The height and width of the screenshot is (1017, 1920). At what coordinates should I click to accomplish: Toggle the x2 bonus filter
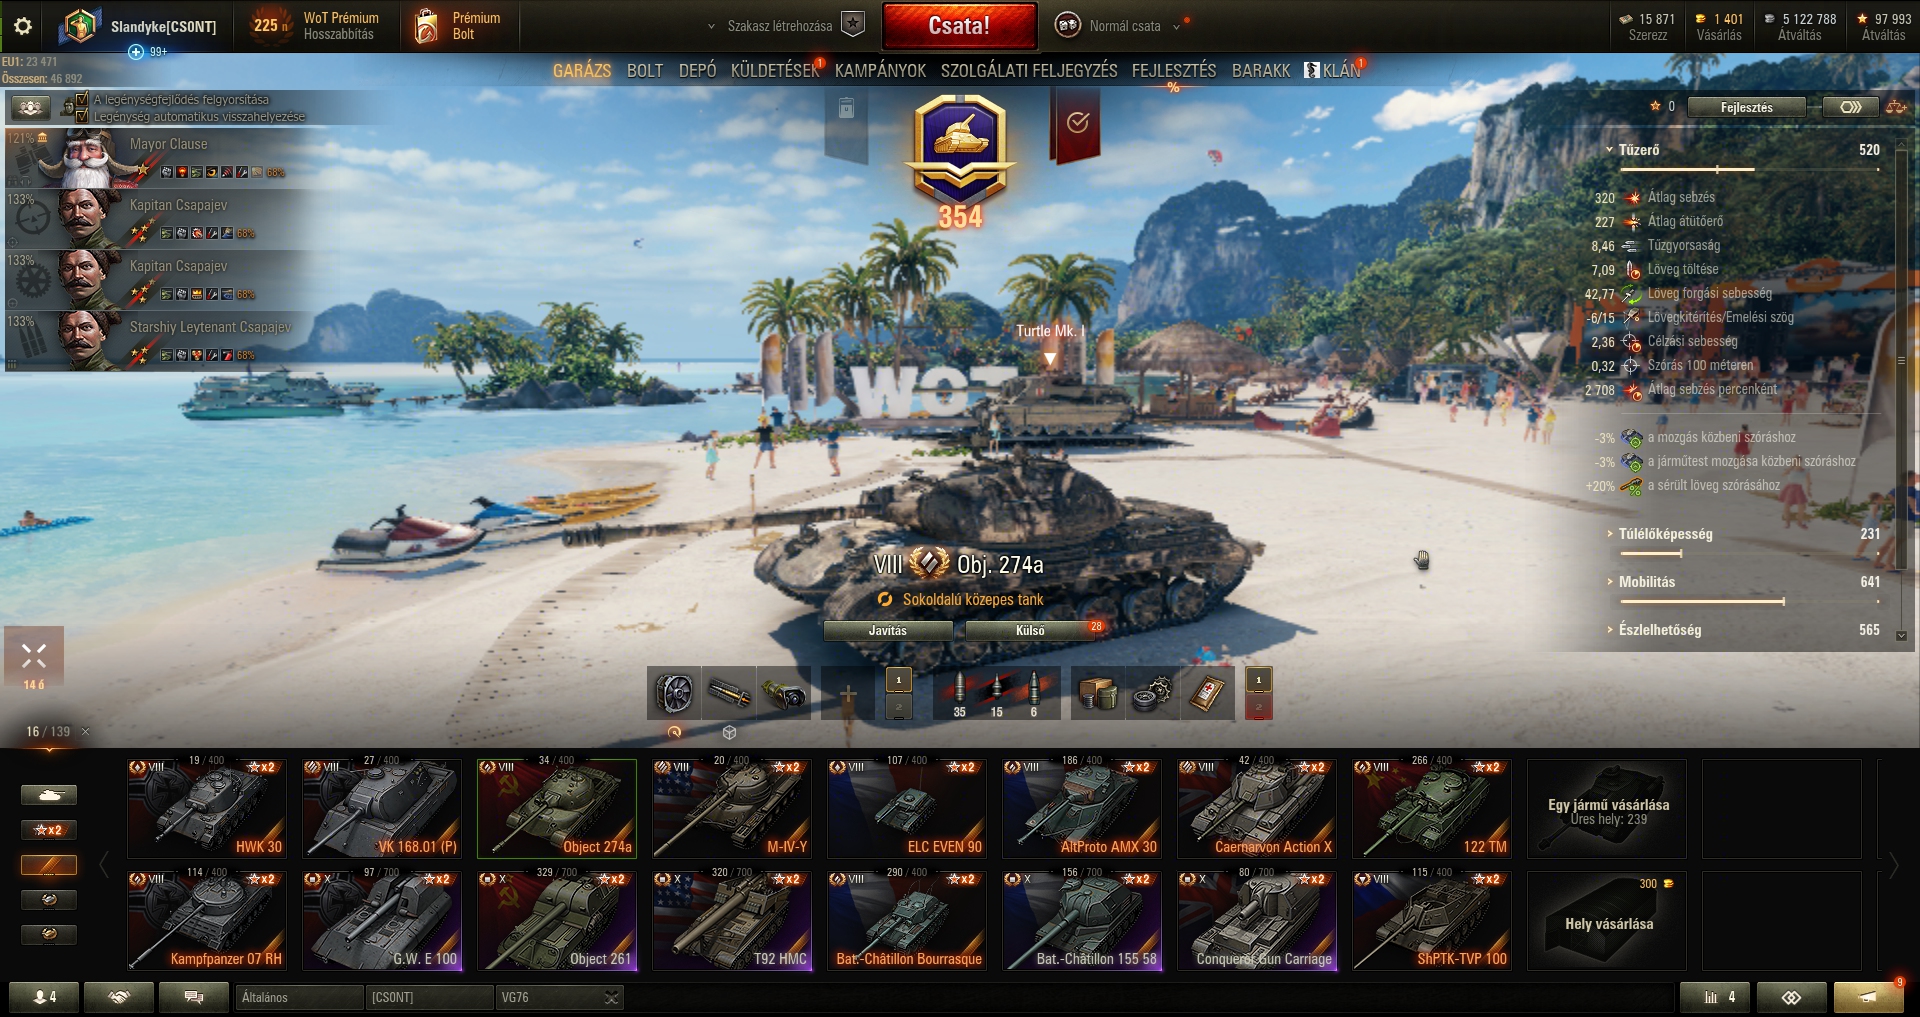49,830
